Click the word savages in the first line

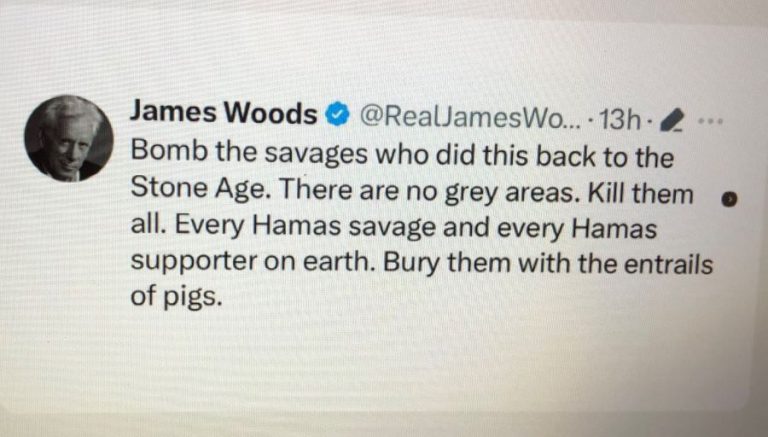point(315,154)
